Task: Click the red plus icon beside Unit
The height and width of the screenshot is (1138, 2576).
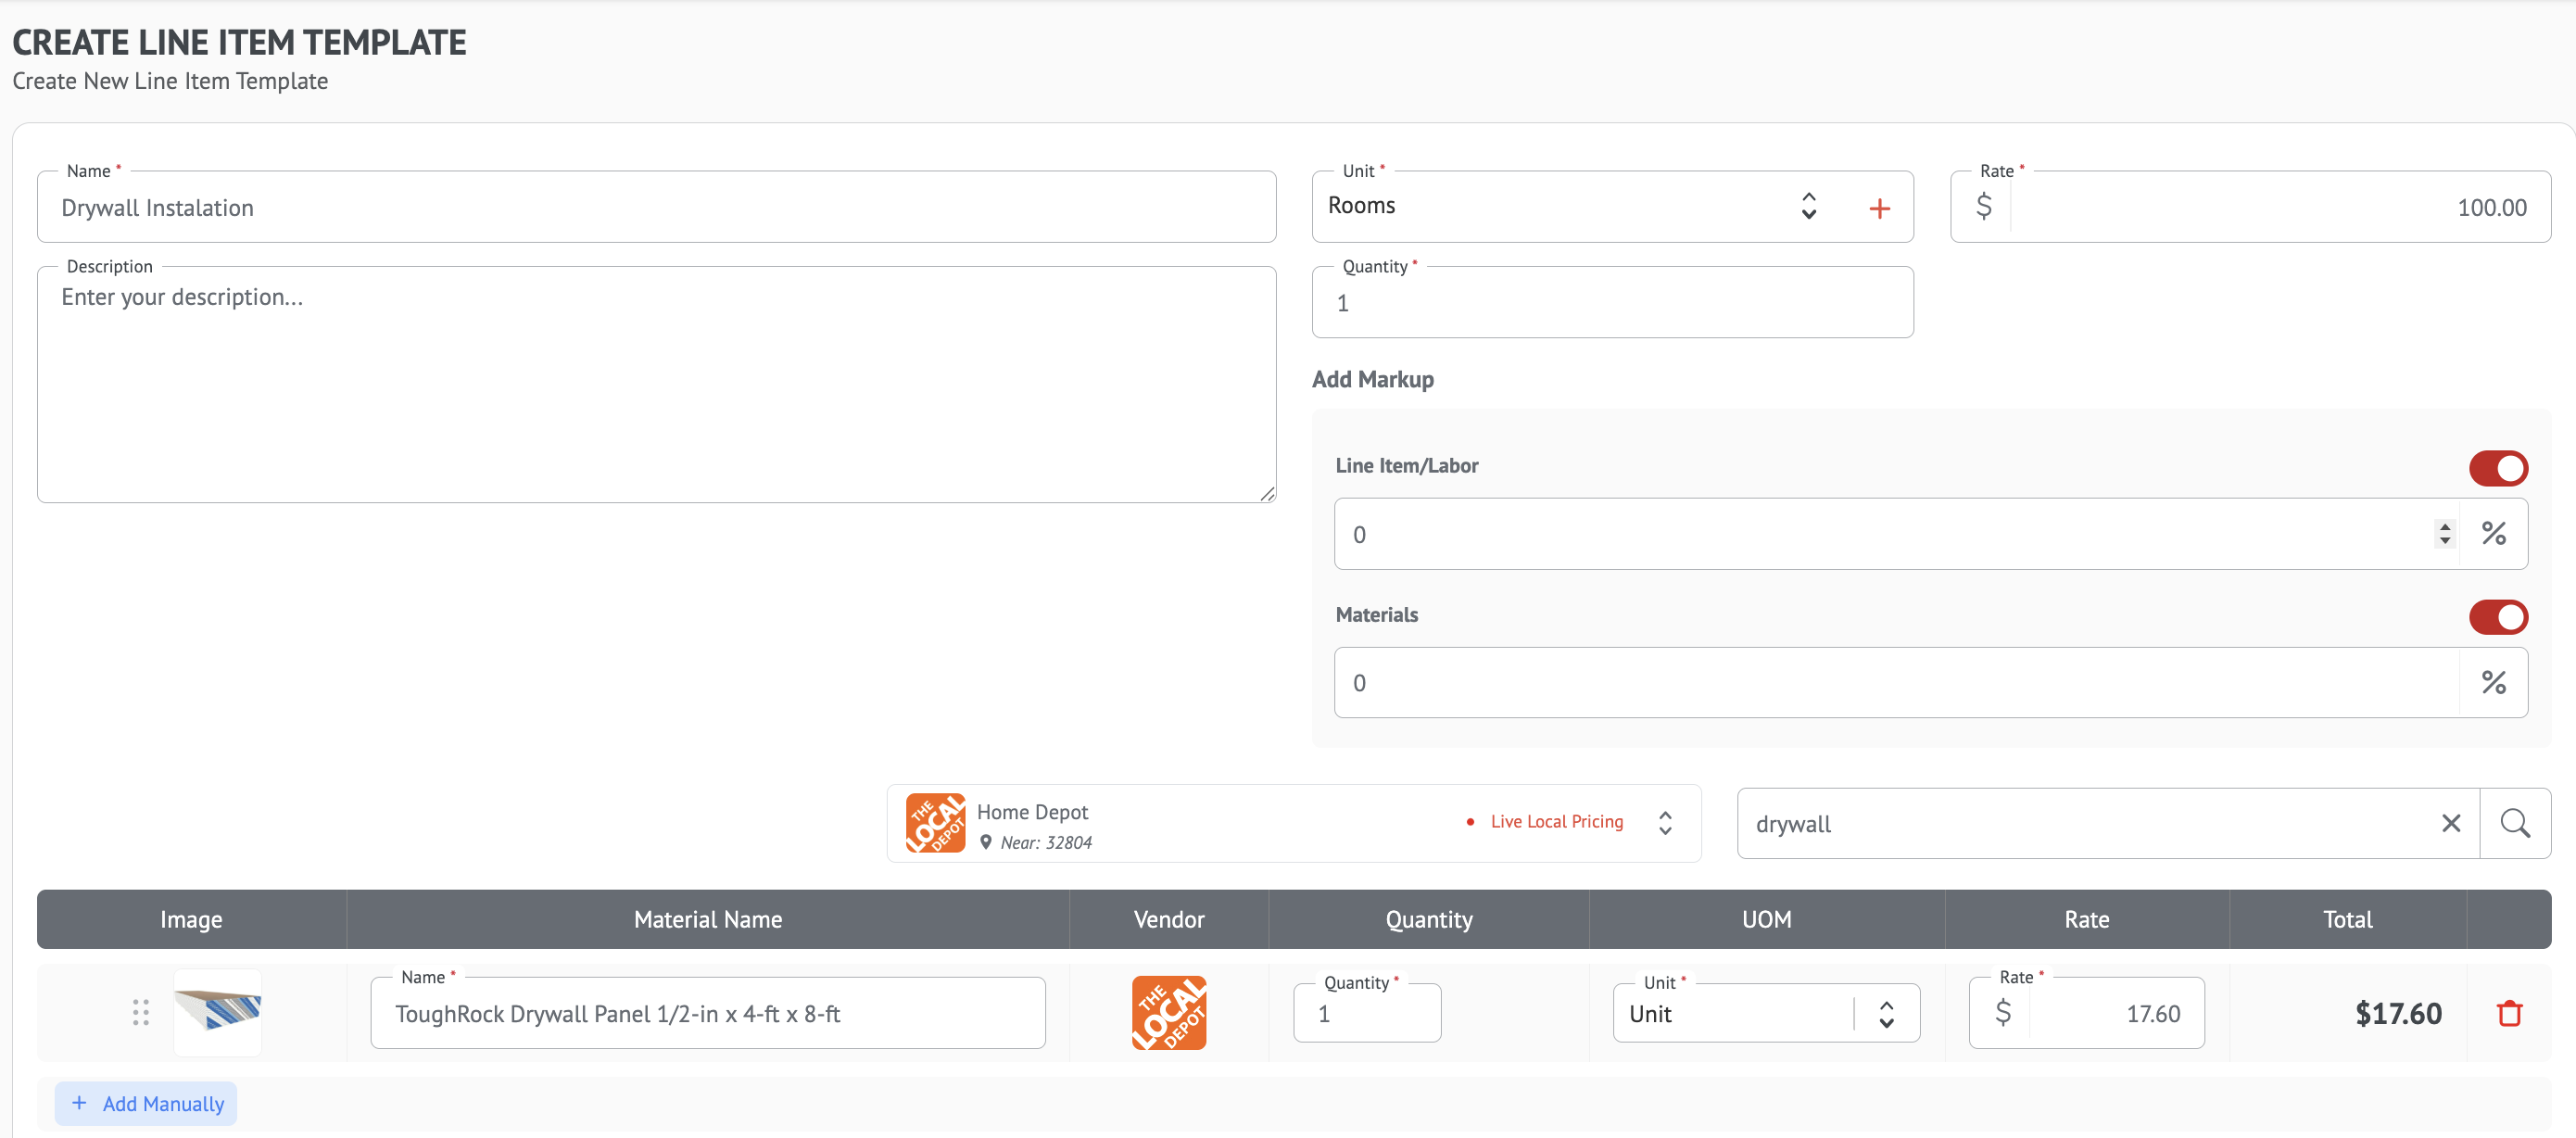Action: click(1879, 208)
